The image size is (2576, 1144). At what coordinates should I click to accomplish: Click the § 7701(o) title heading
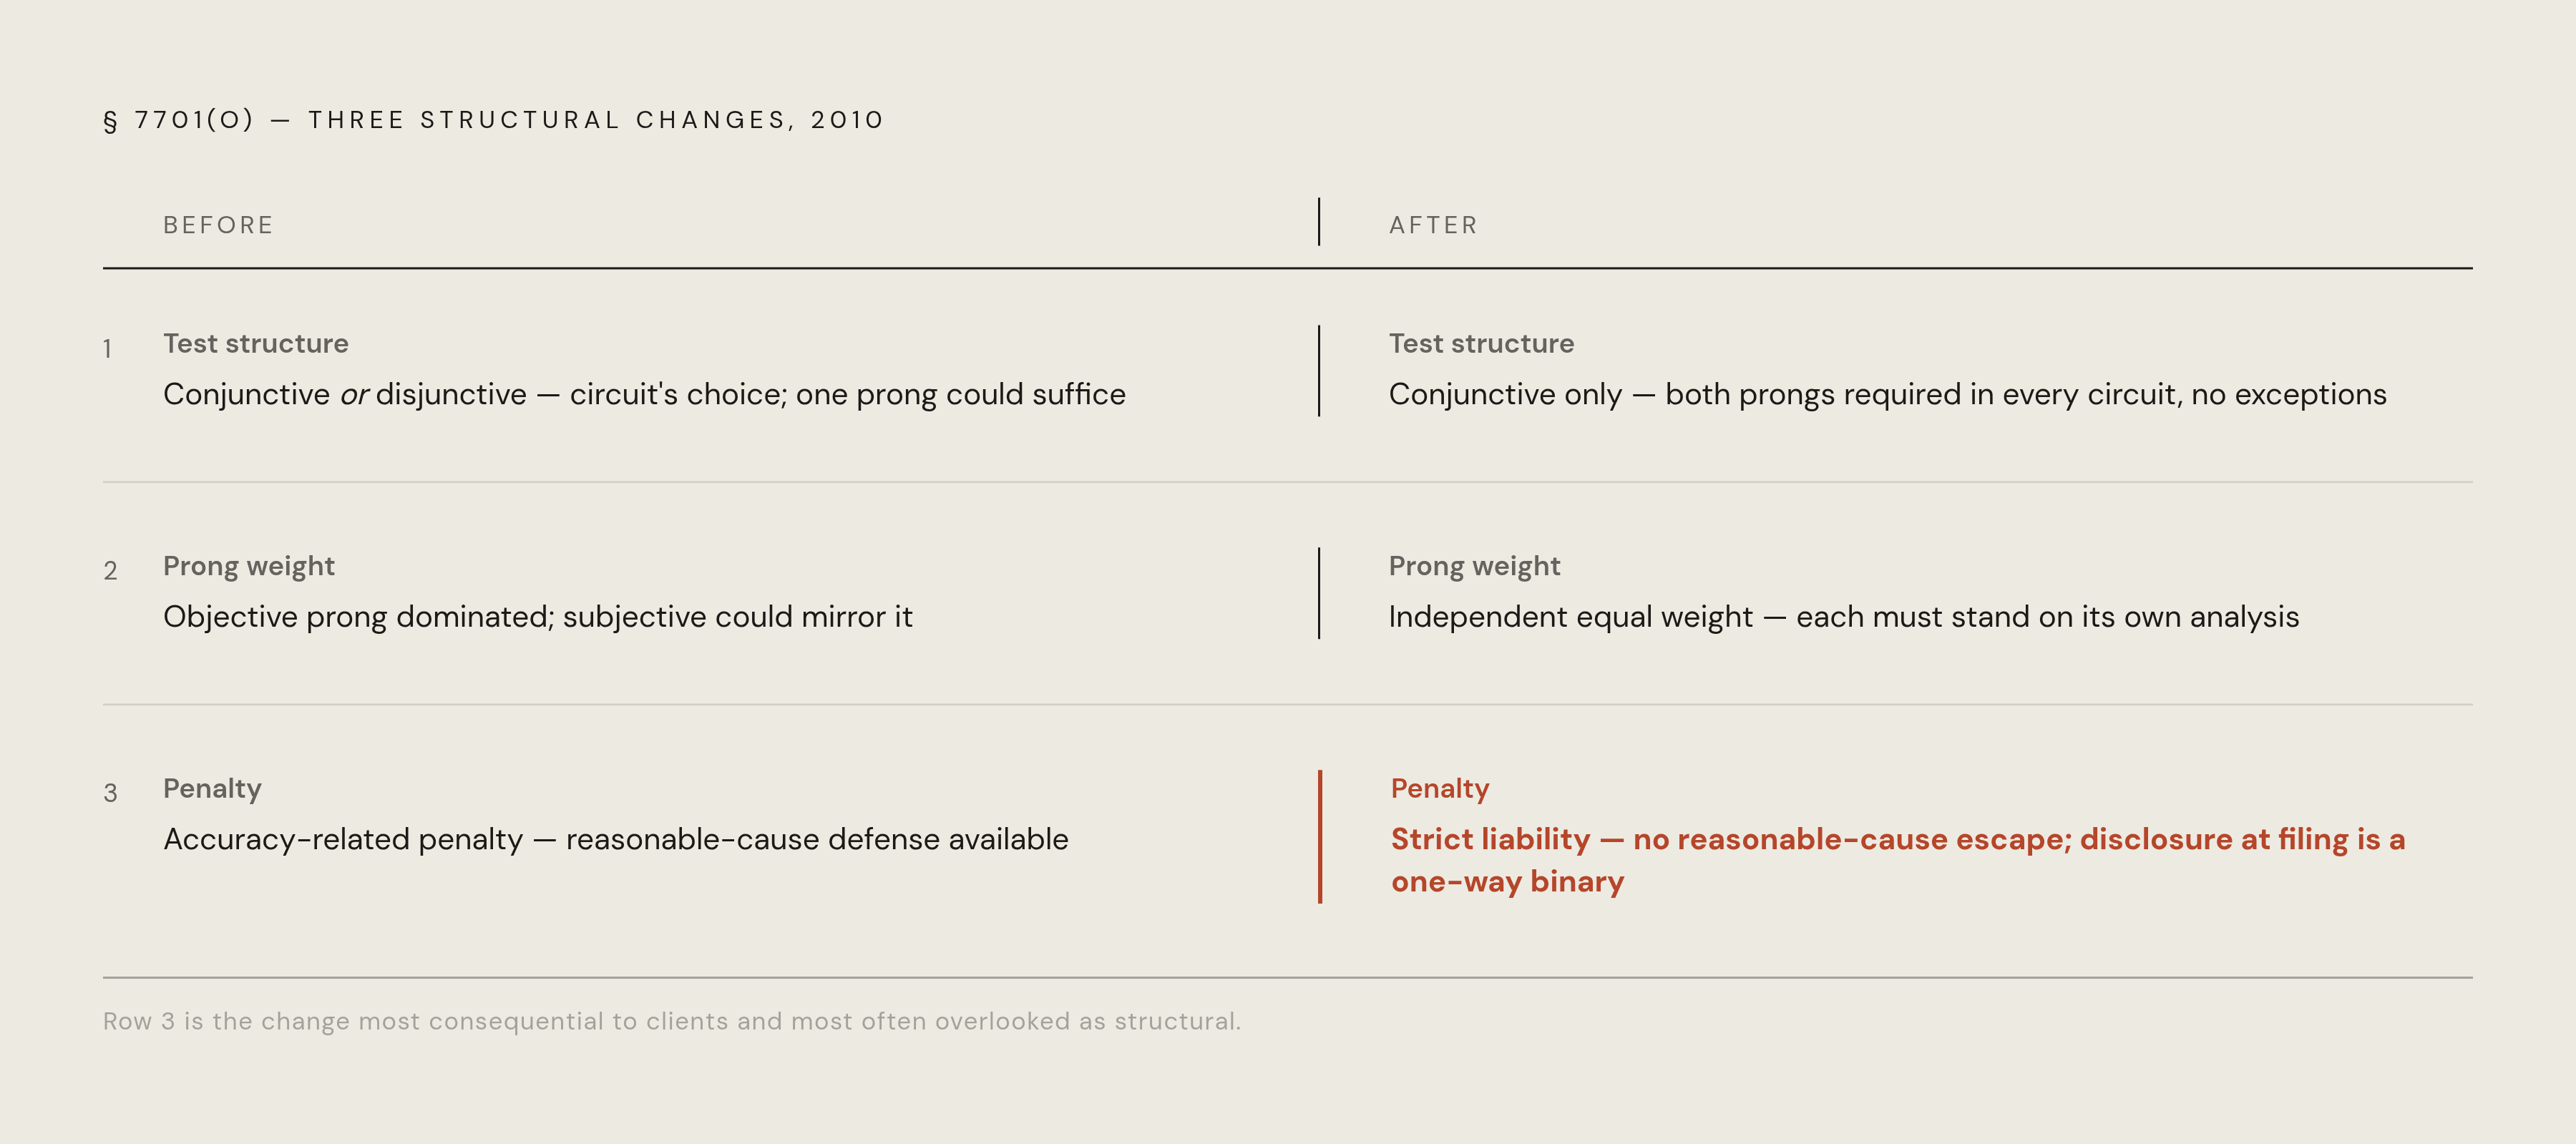pos(494,120)
